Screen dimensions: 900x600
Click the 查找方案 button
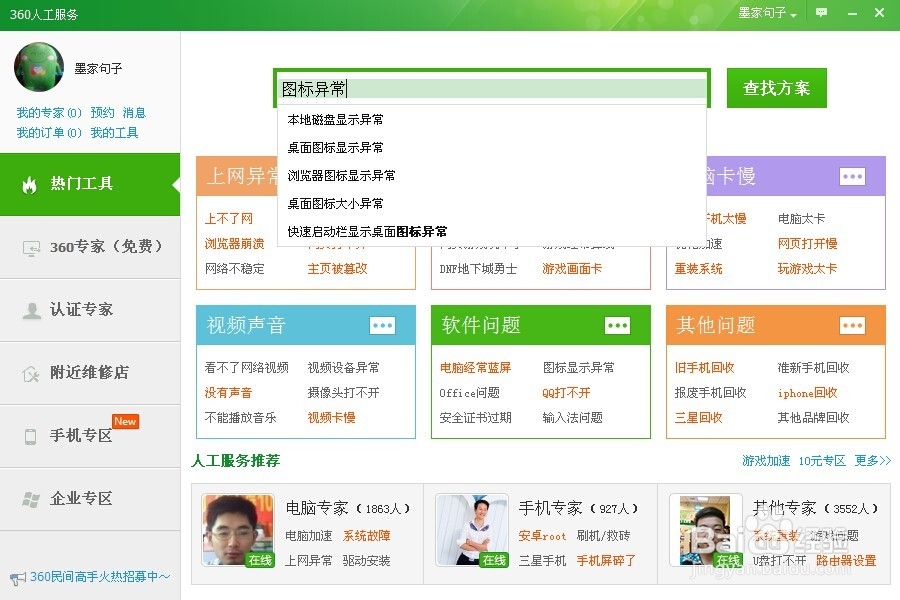pyautogui.click(x=776, y=88)
